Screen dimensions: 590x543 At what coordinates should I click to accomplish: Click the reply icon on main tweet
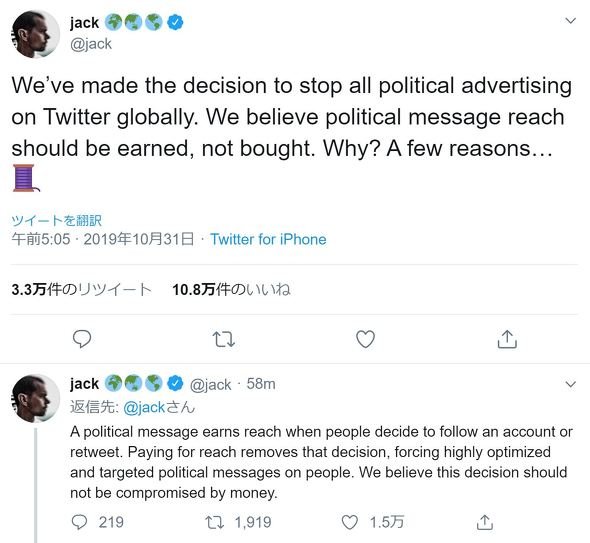tap(82, 339)
